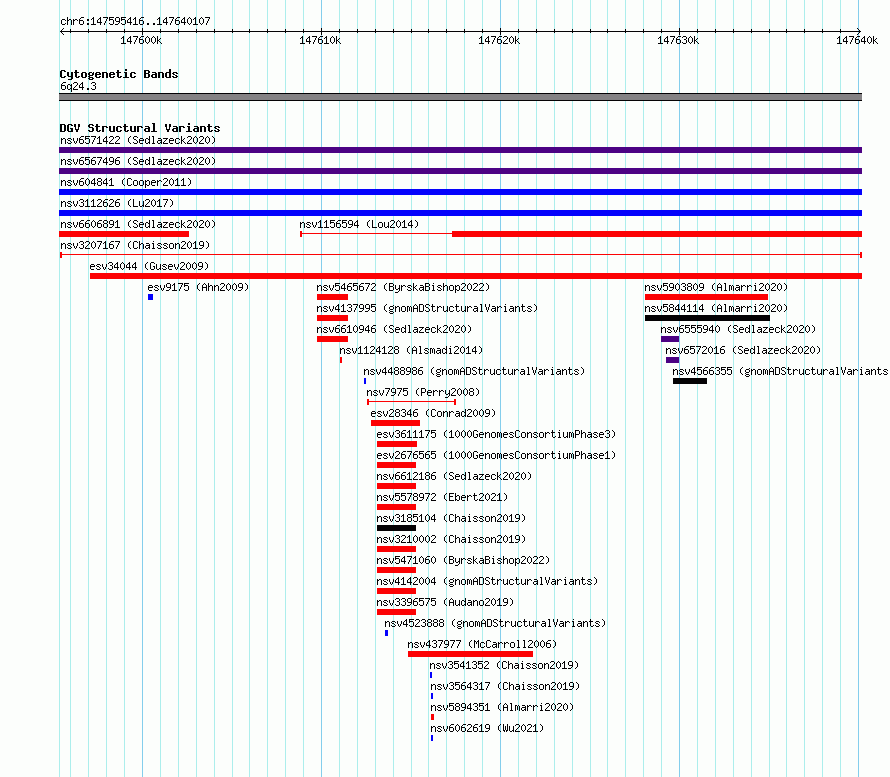
Task: Select the nsv4488986 gnomAD label
Action: coord(474,371)
